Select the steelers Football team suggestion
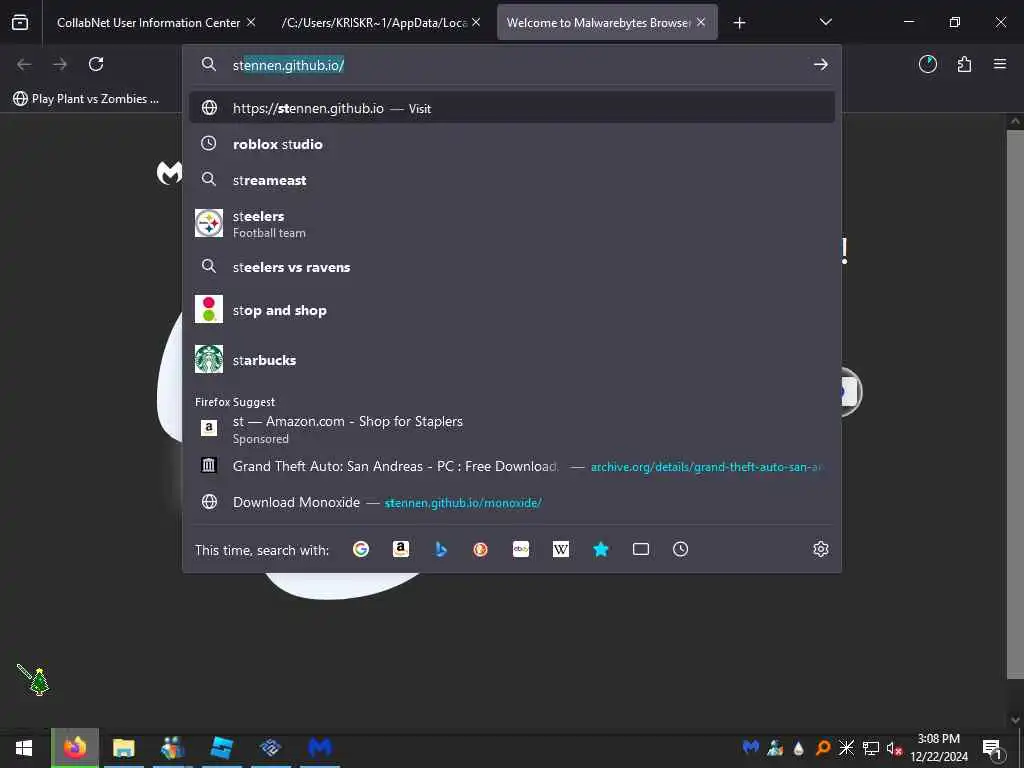The width and height of the screenshot is (1024, 768). click(512, 223)
